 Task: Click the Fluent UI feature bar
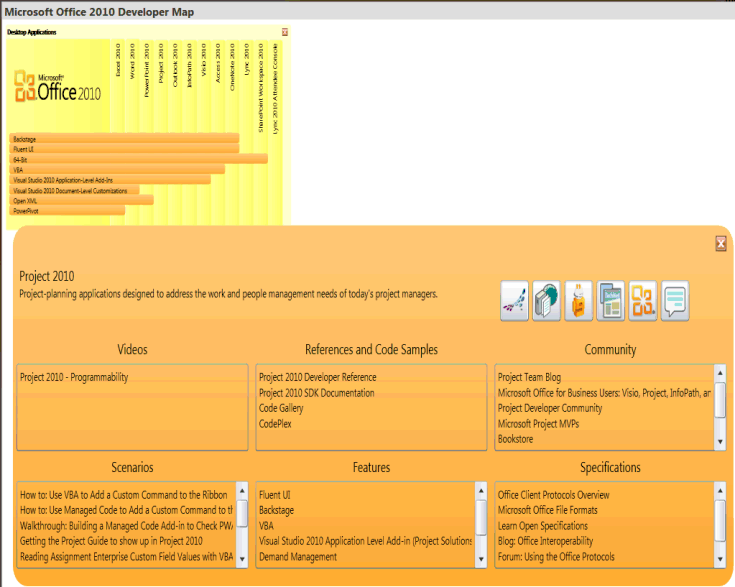click(124, 149)
